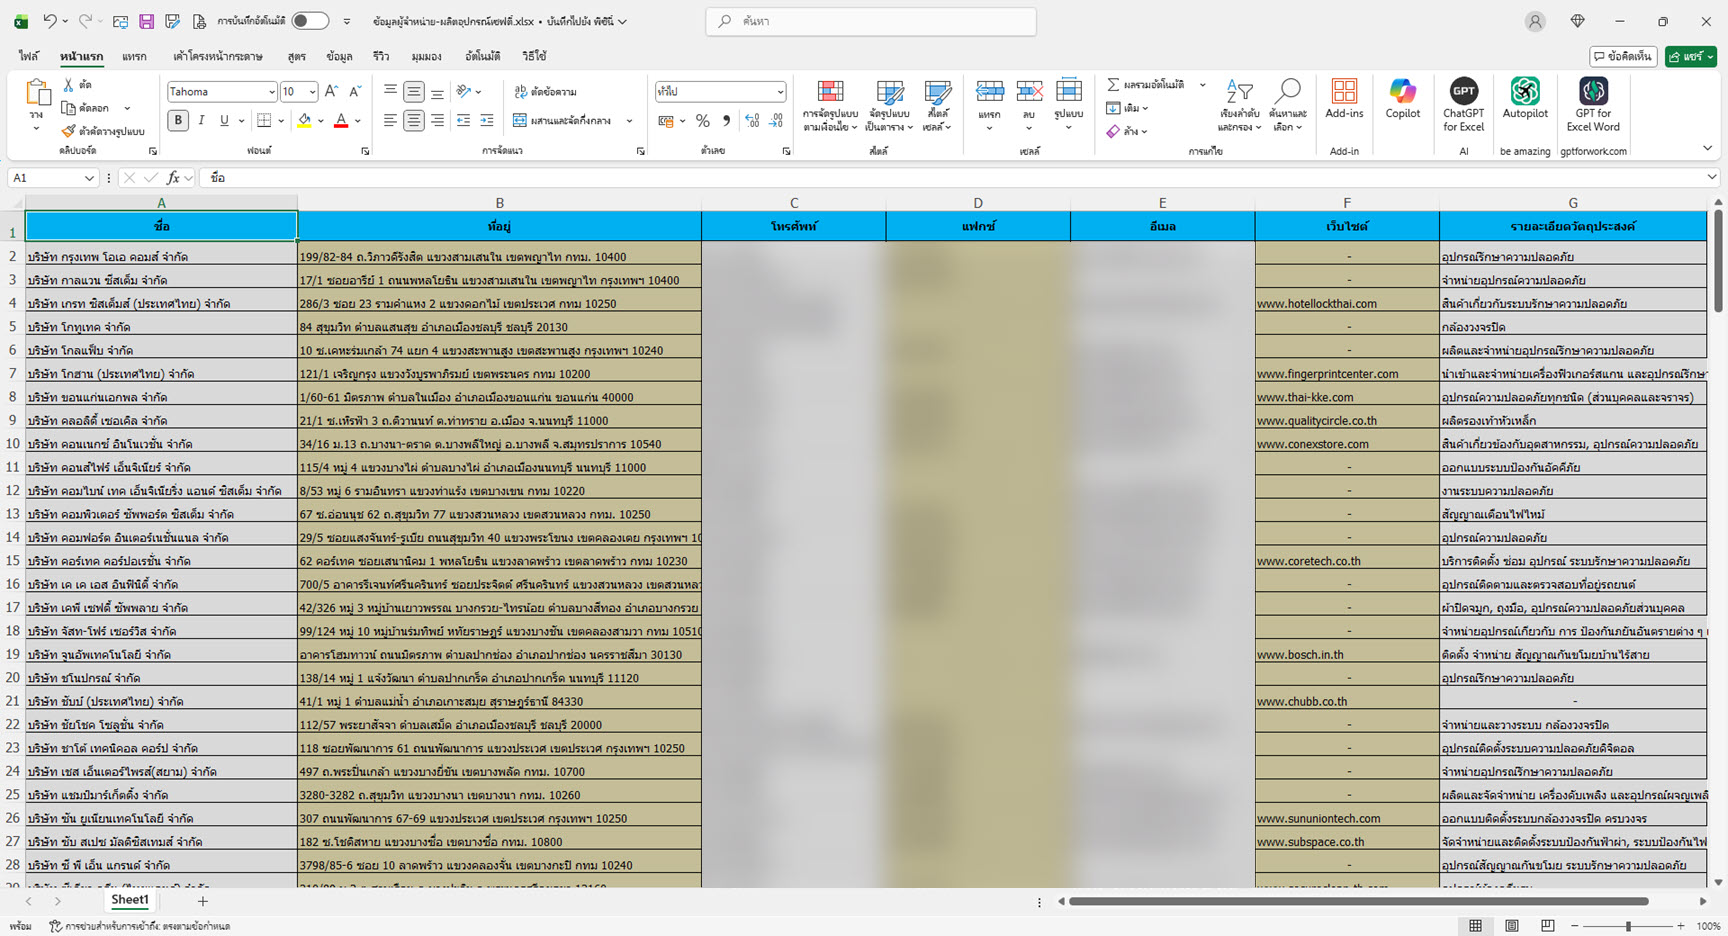Open the Name Box dropdown for A1
This screenshot has width=1728, height=936.
pos(89,178)
